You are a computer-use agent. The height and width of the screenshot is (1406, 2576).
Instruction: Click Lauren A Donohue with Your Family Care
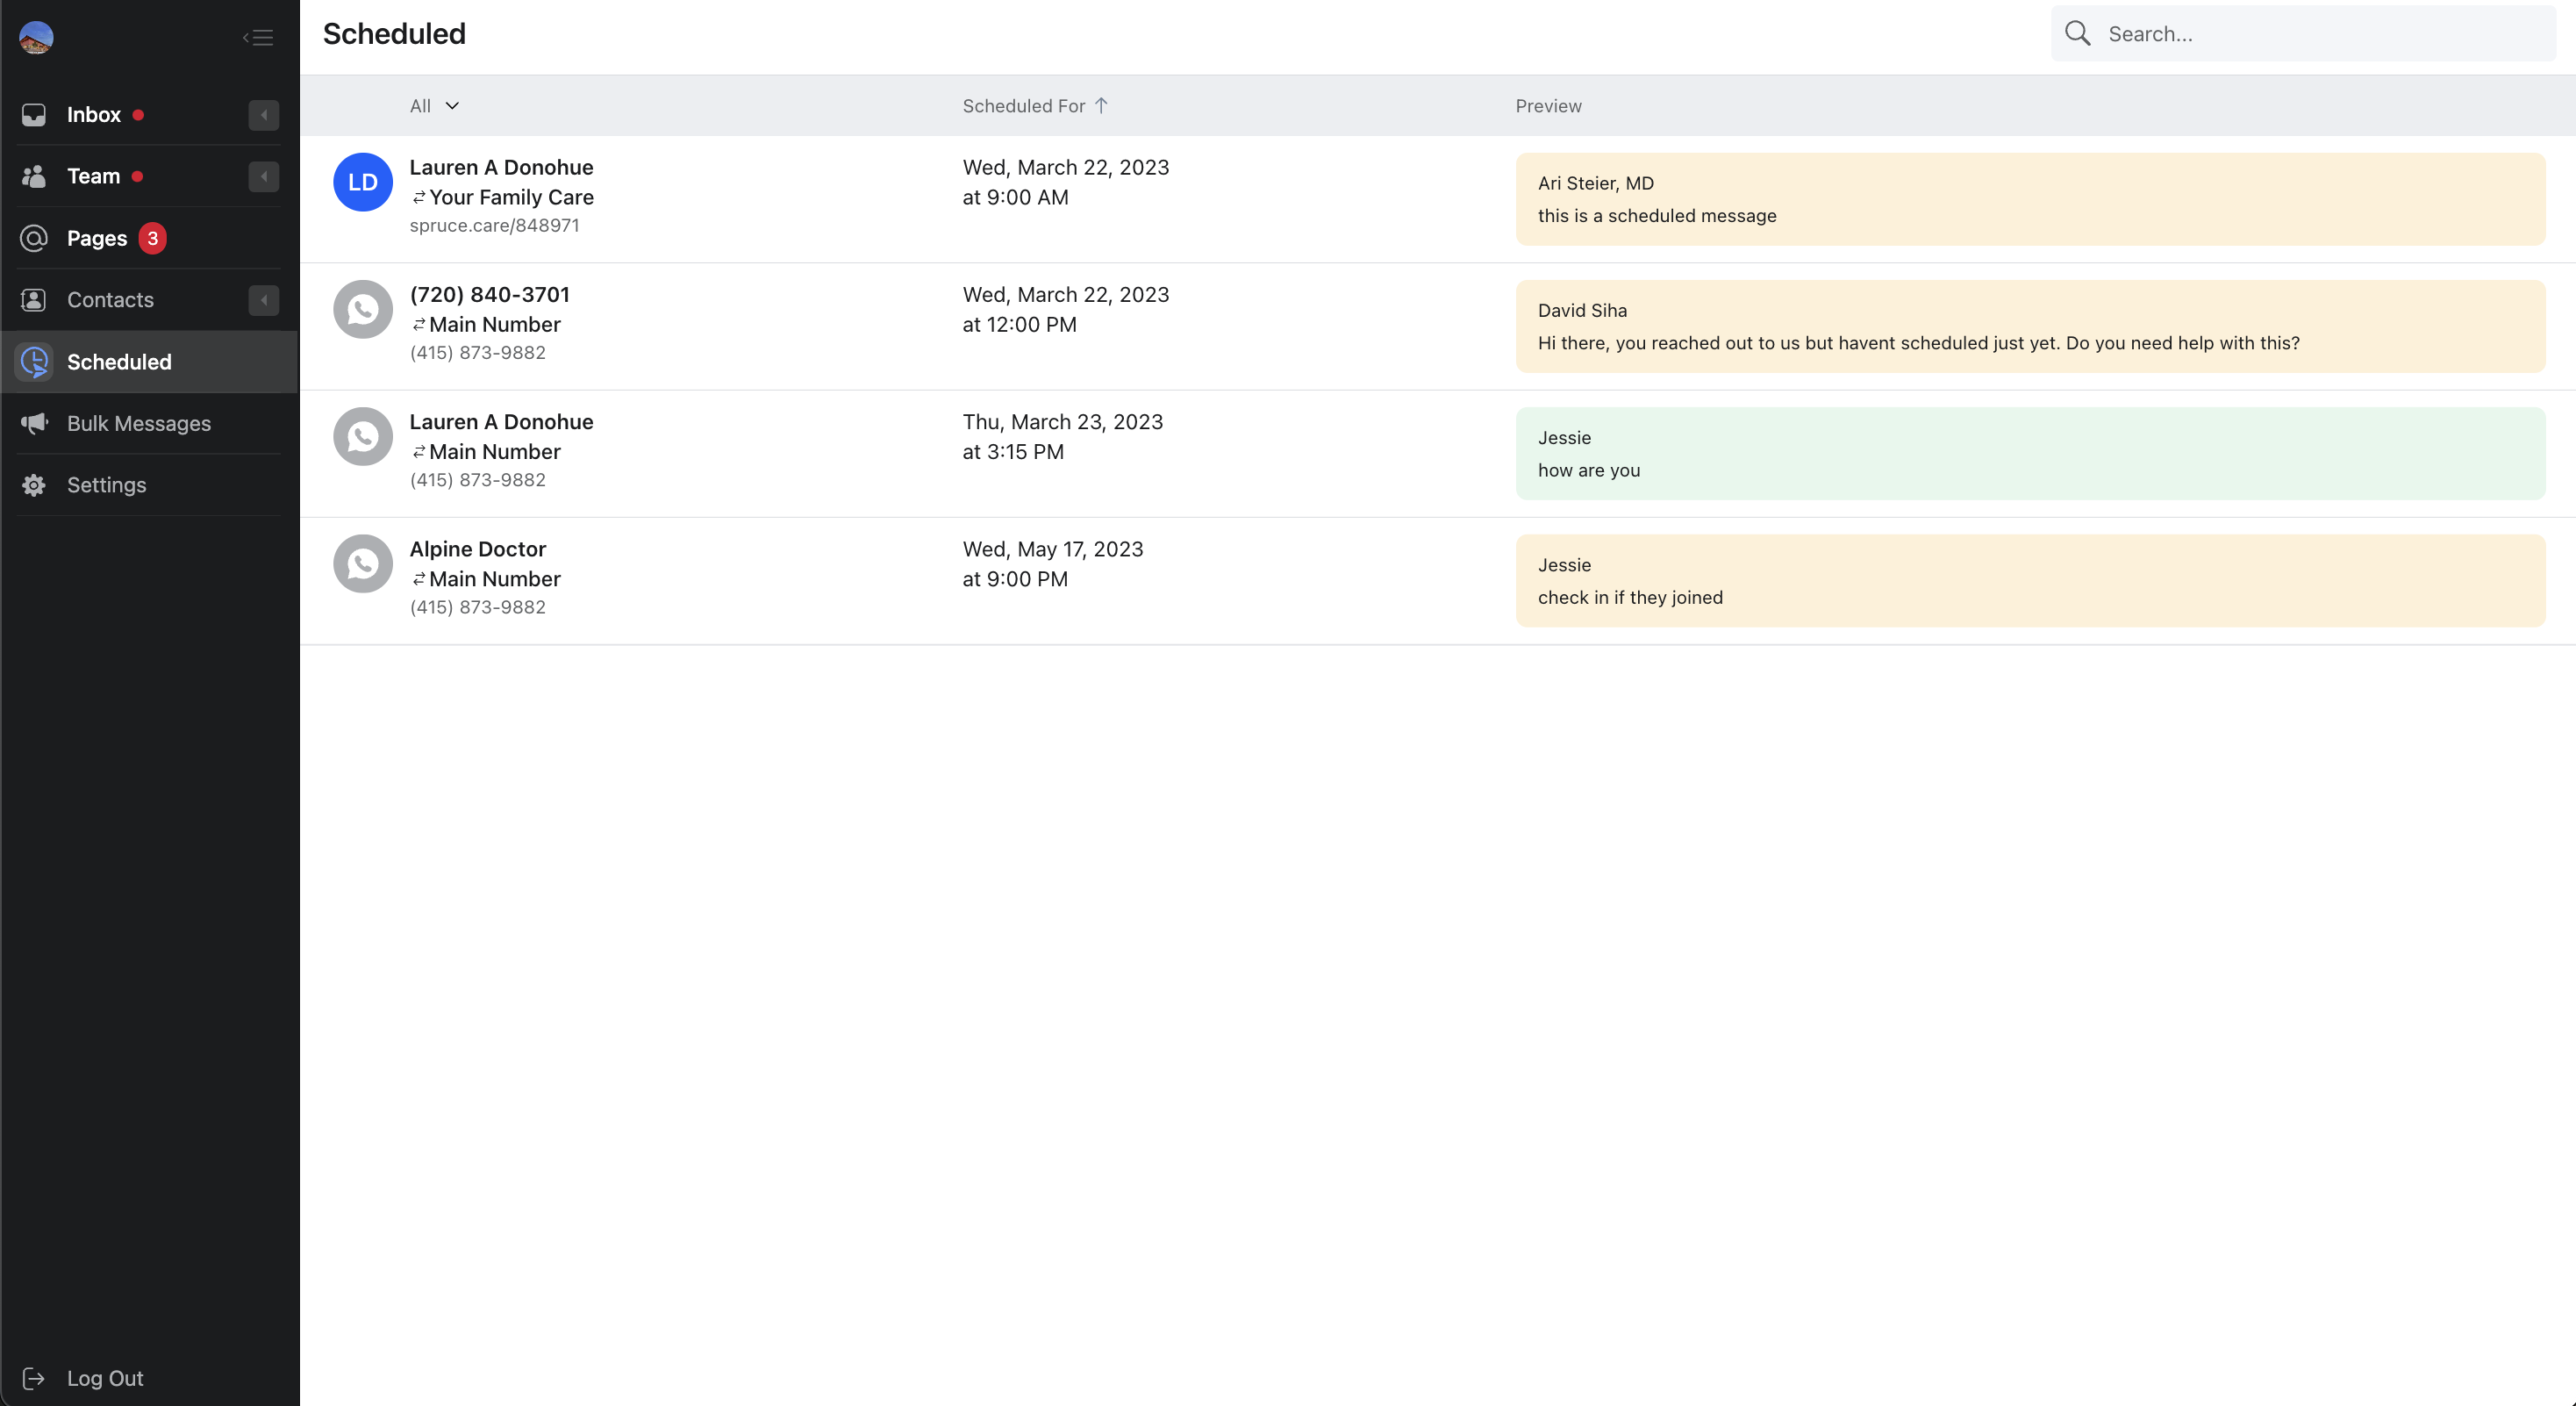[x=501, y=167]
